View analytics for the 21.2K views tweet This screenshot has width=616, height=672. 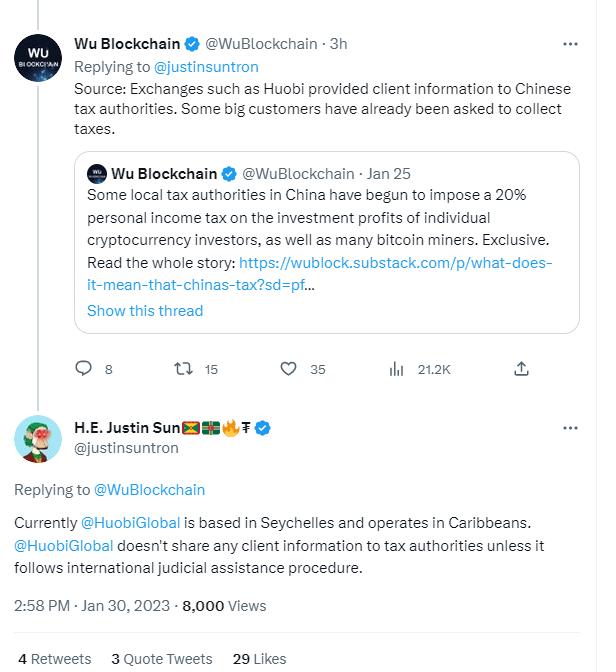point(395,369)
